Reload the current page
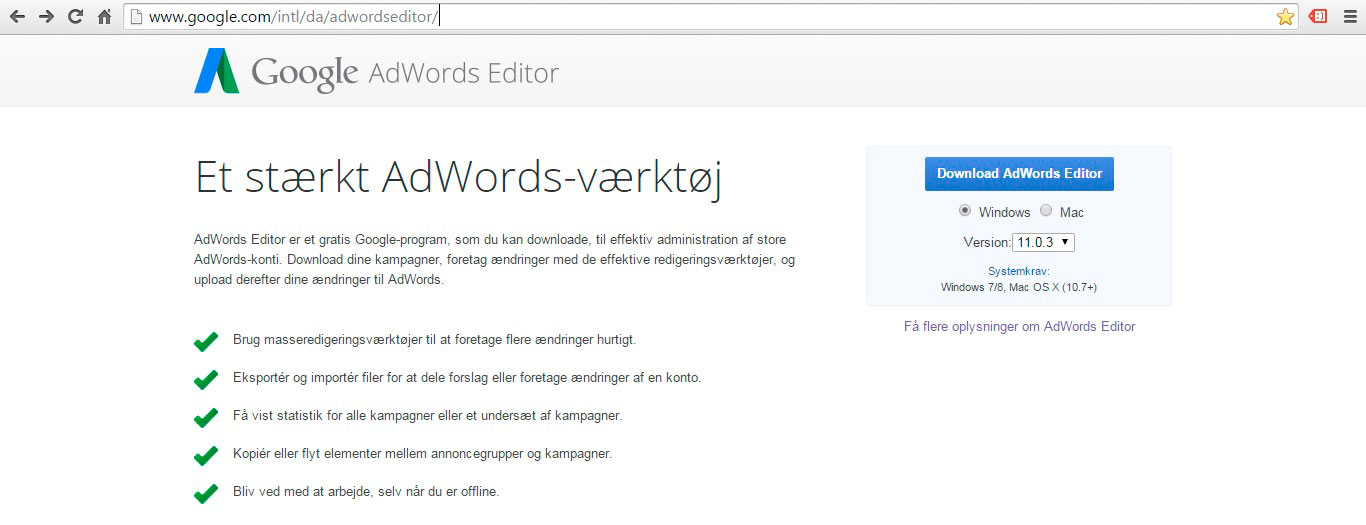1366x525 pixels. point(75,17)
